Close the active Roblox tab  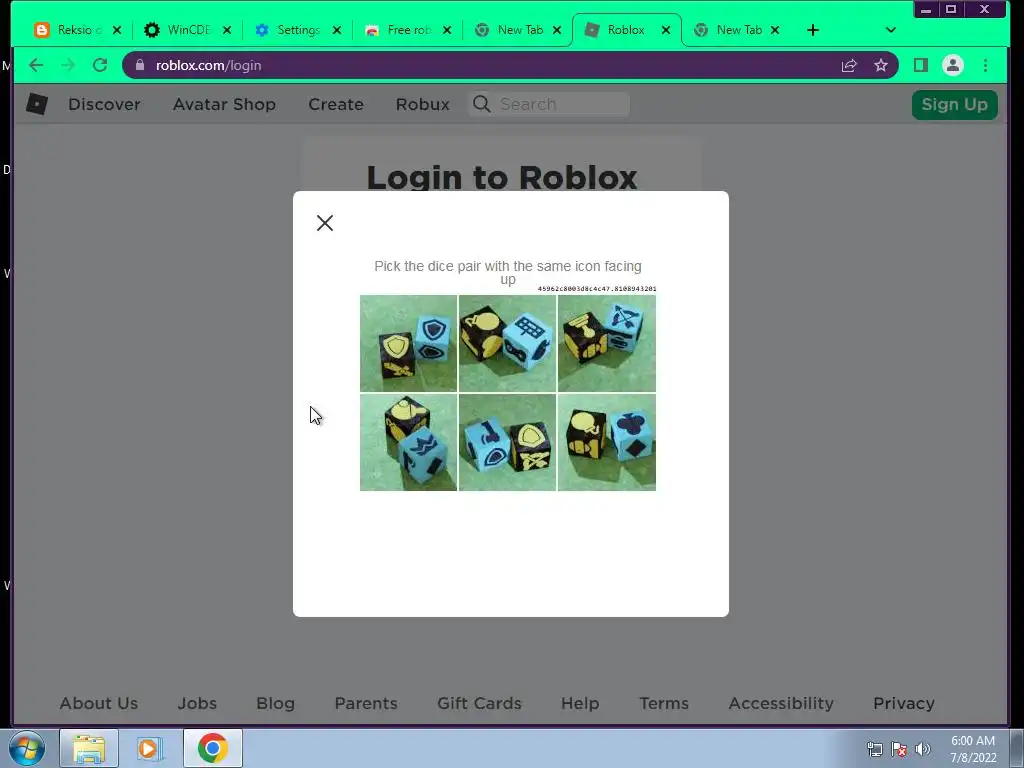click(665, 30)
